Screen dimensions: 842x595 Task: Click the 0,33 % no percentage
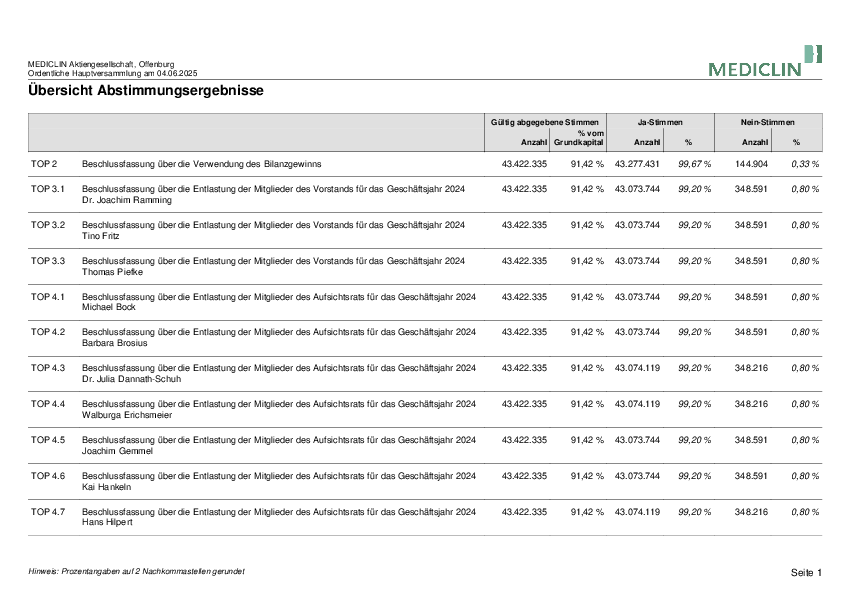click(805, 164)
